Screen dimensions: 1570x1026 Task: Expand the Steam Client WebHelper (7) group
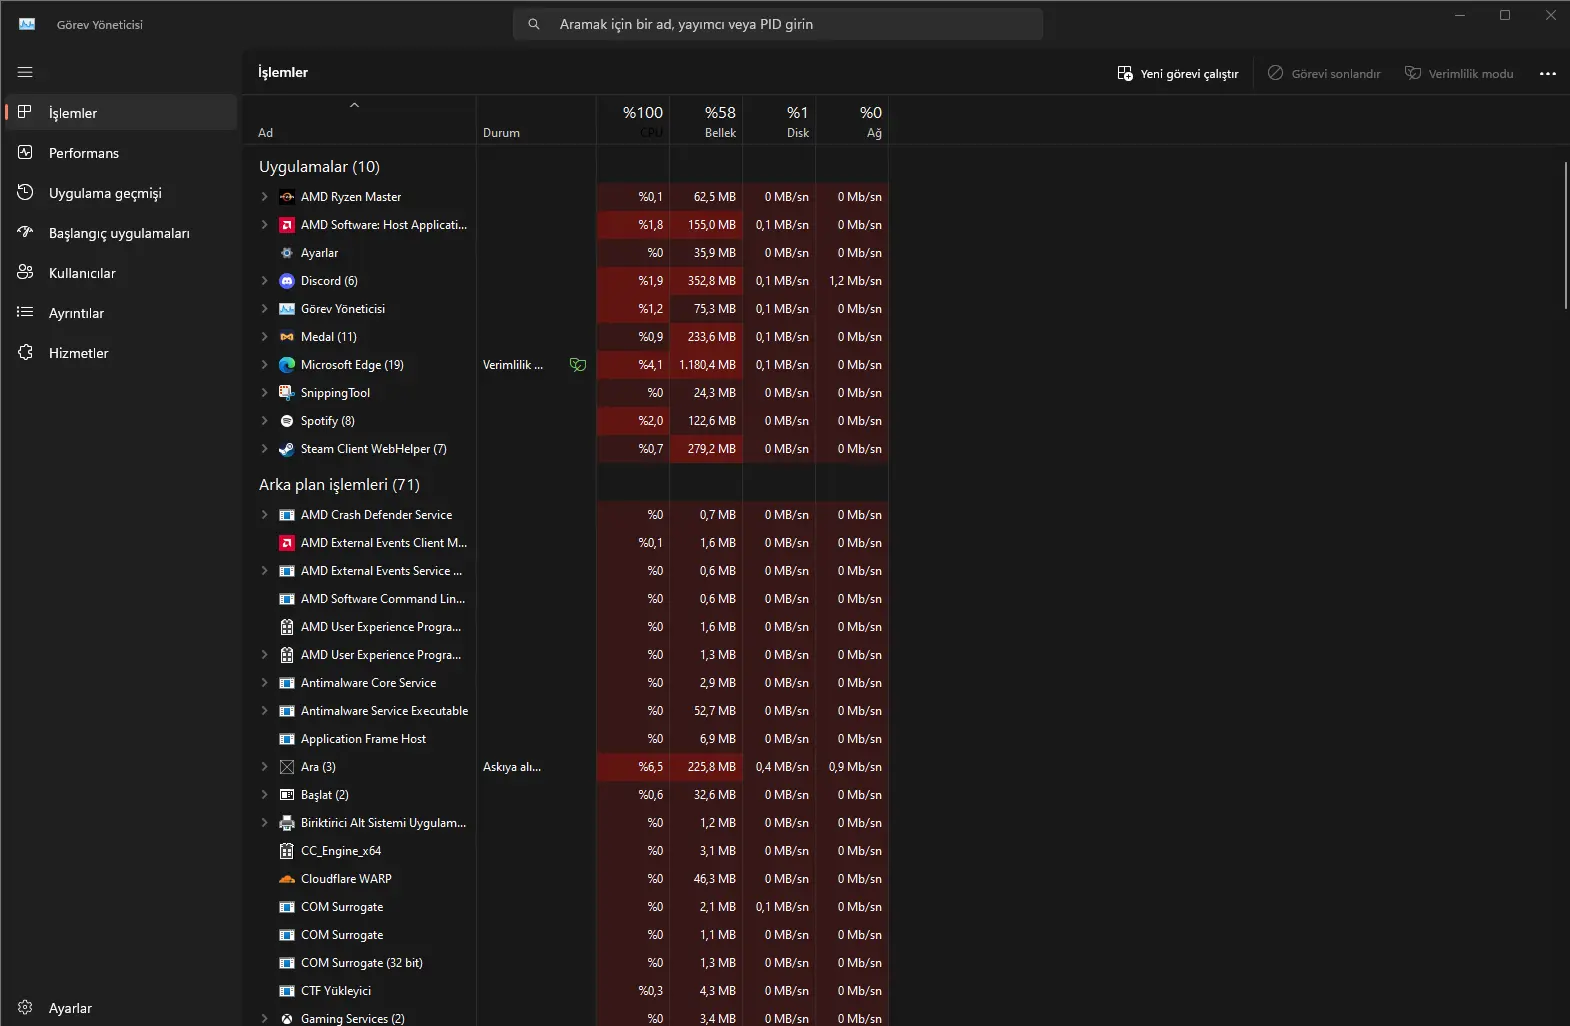click(x=264, y=449)
